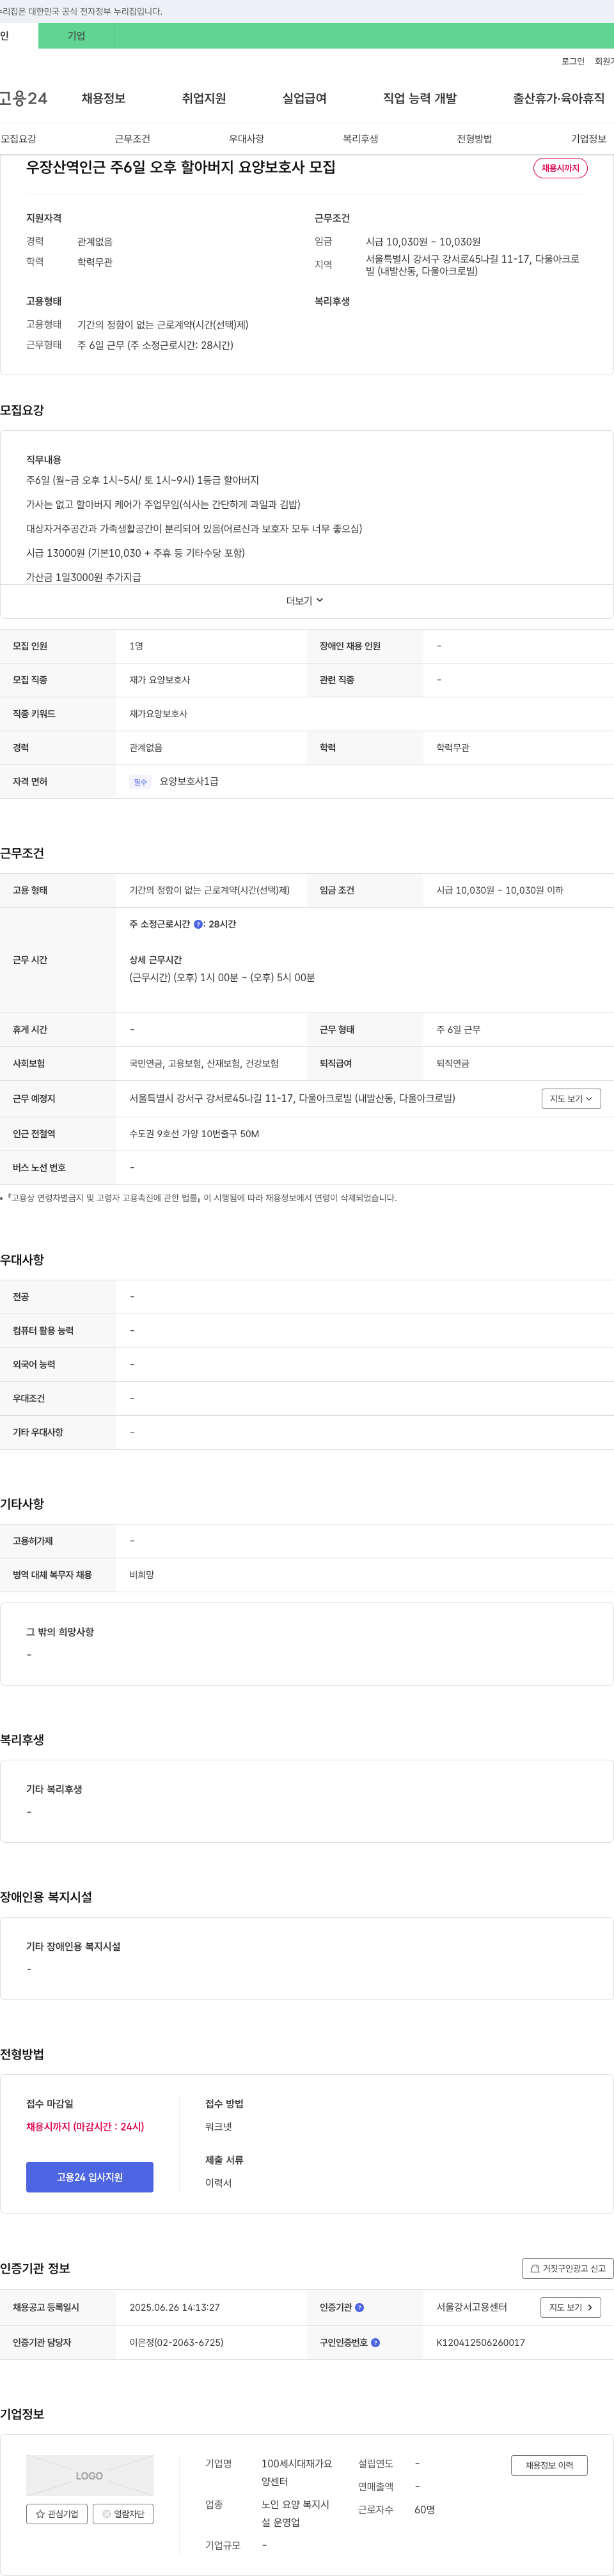Click 시급 10,030원 ~ 10,030원 이하 wage value

tap(500, 890)
